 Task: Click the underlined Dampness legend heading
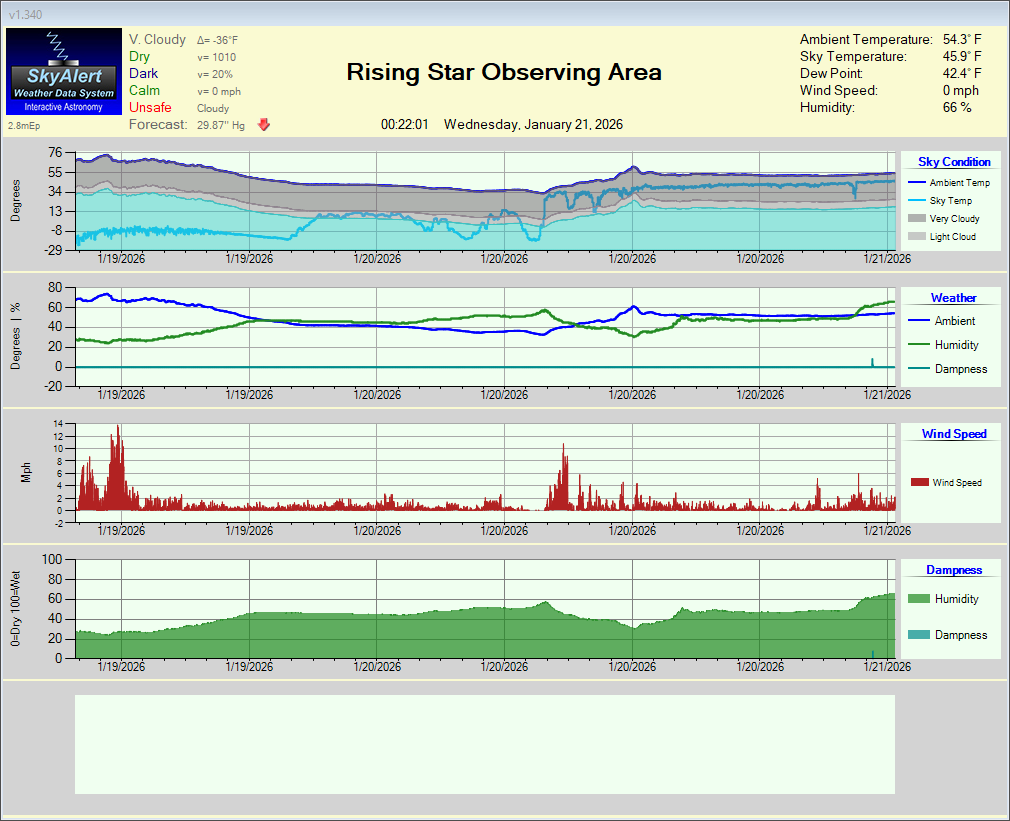click(x=953, y=570)
